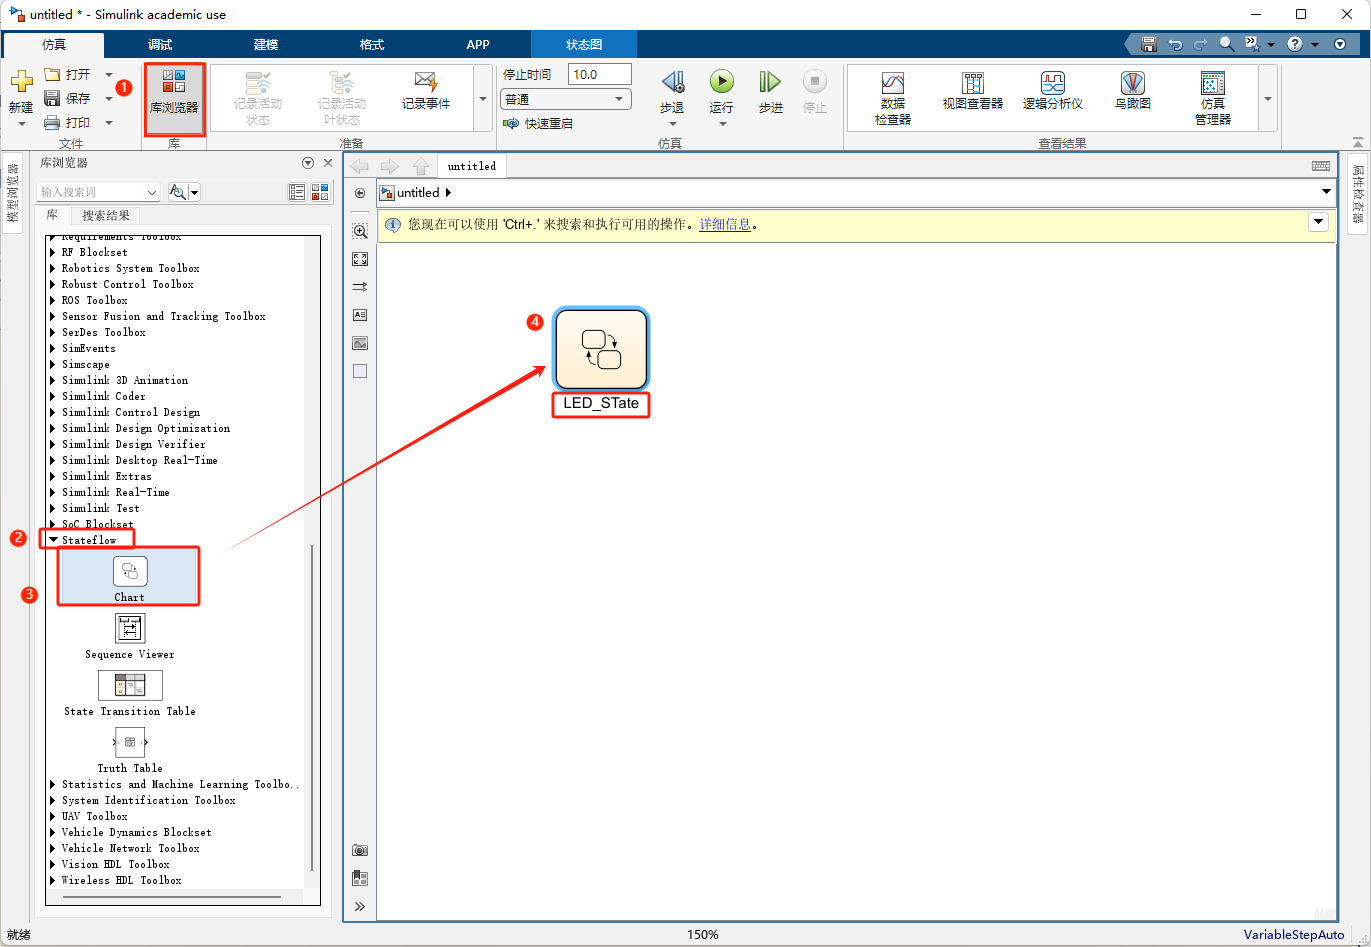The image size is (1371, 947).
Task: Select Robotics System Toolbox tree row
Action: (131, 268)
